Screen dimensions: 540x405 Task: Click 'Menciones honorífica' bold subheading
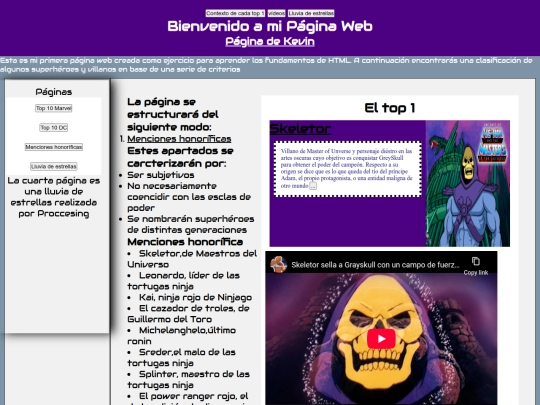tap(185, 242)
